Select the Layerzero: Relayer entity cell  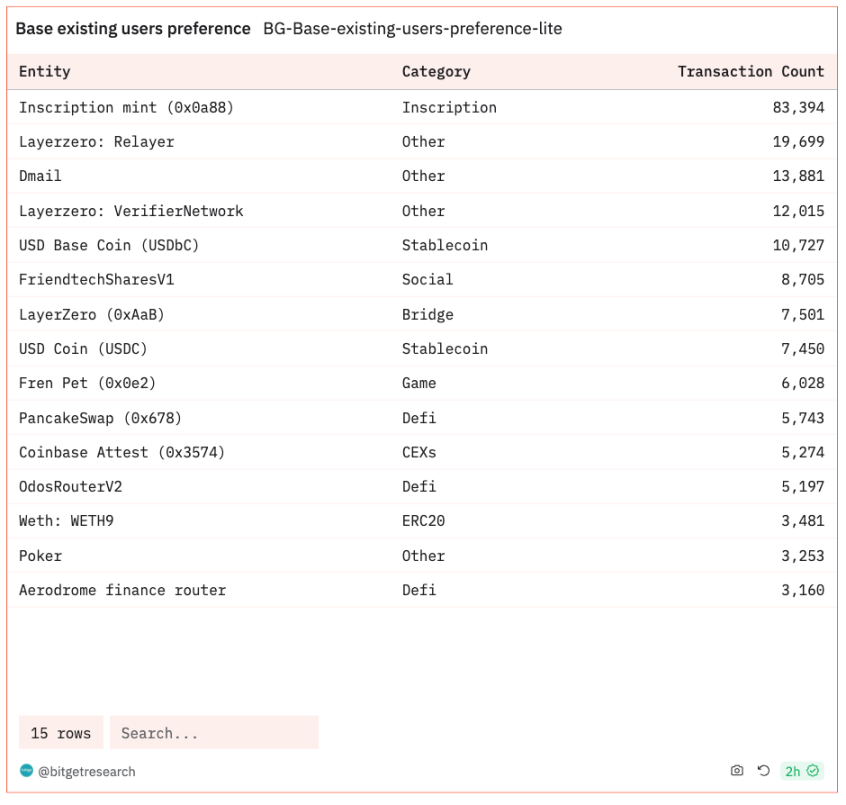point(96,142)
